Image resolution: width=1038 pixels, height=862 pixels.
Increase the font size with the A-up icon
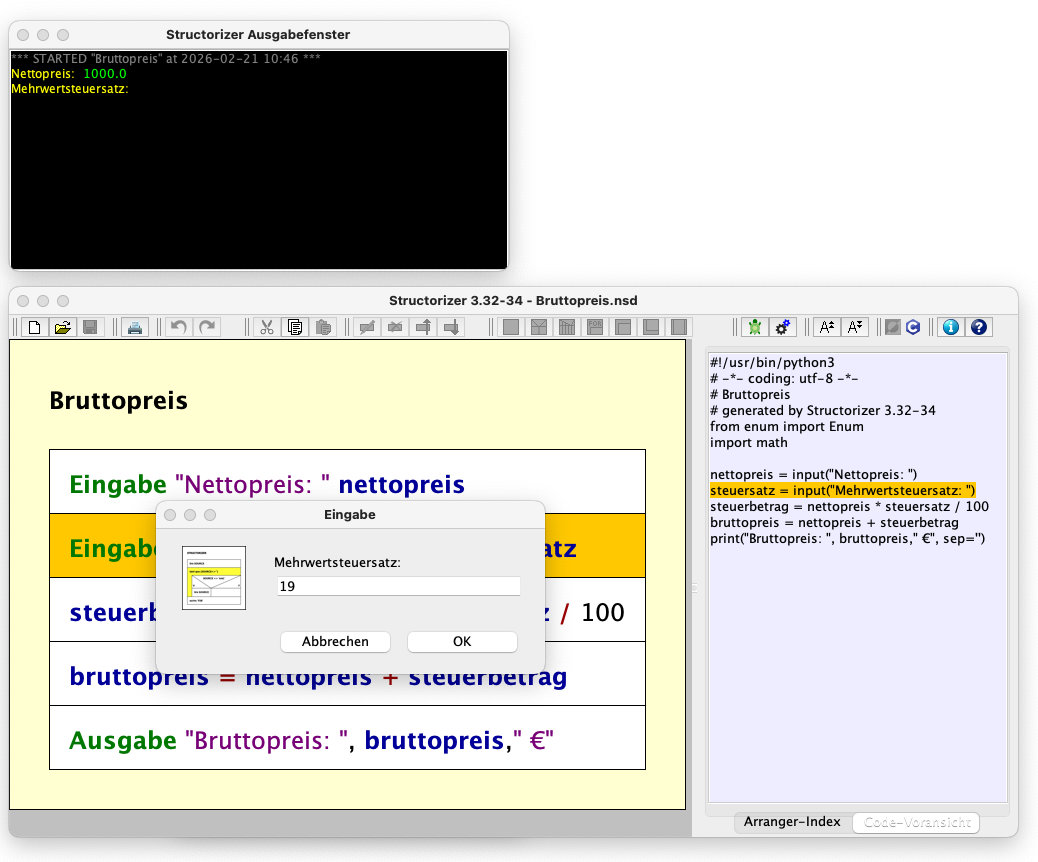(x=827, y=327)
